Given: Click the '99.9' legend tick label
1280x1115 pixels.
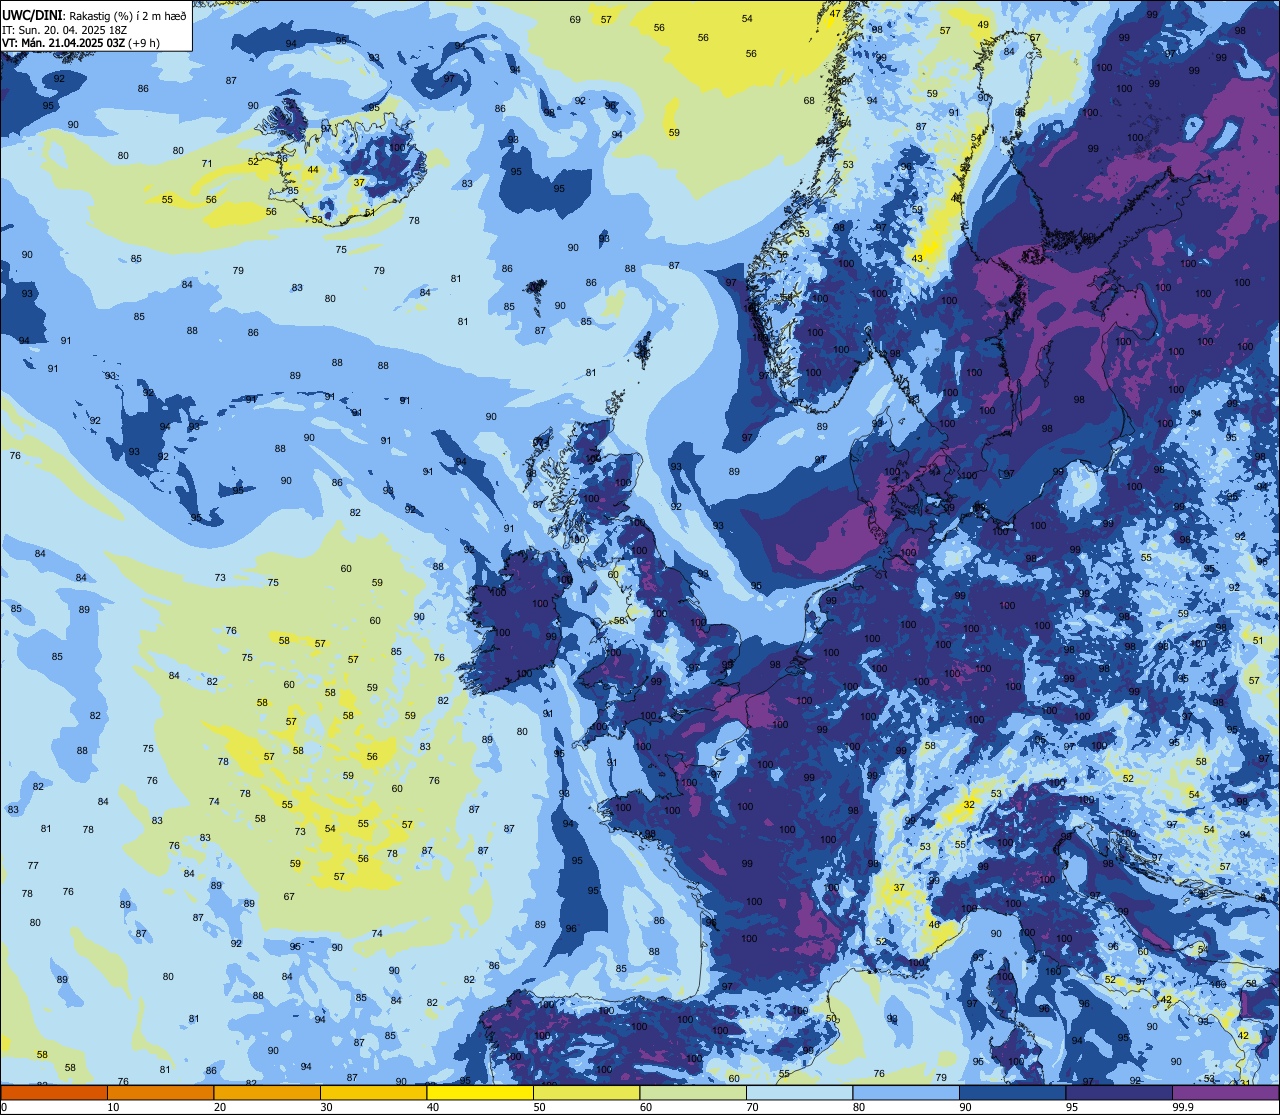Looking at the screenshot, I should 1184,1107.
